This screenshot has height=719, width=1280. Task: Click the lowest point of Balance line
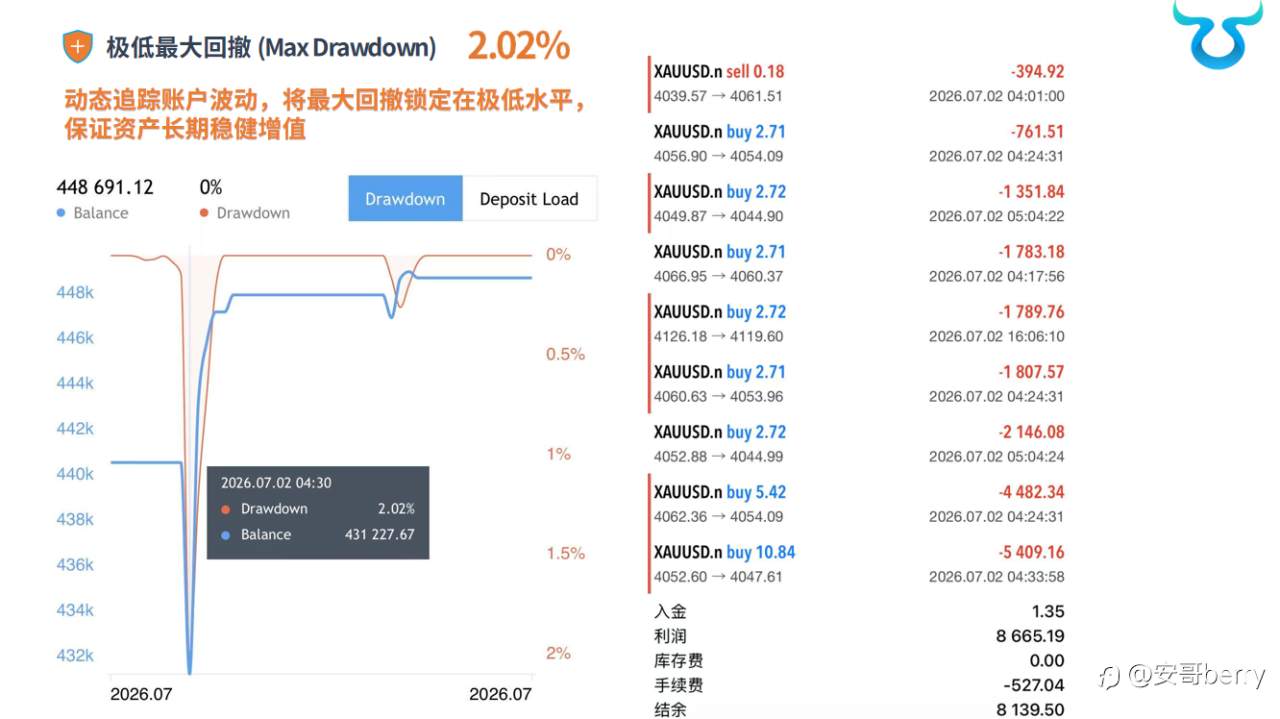[190, 671]
